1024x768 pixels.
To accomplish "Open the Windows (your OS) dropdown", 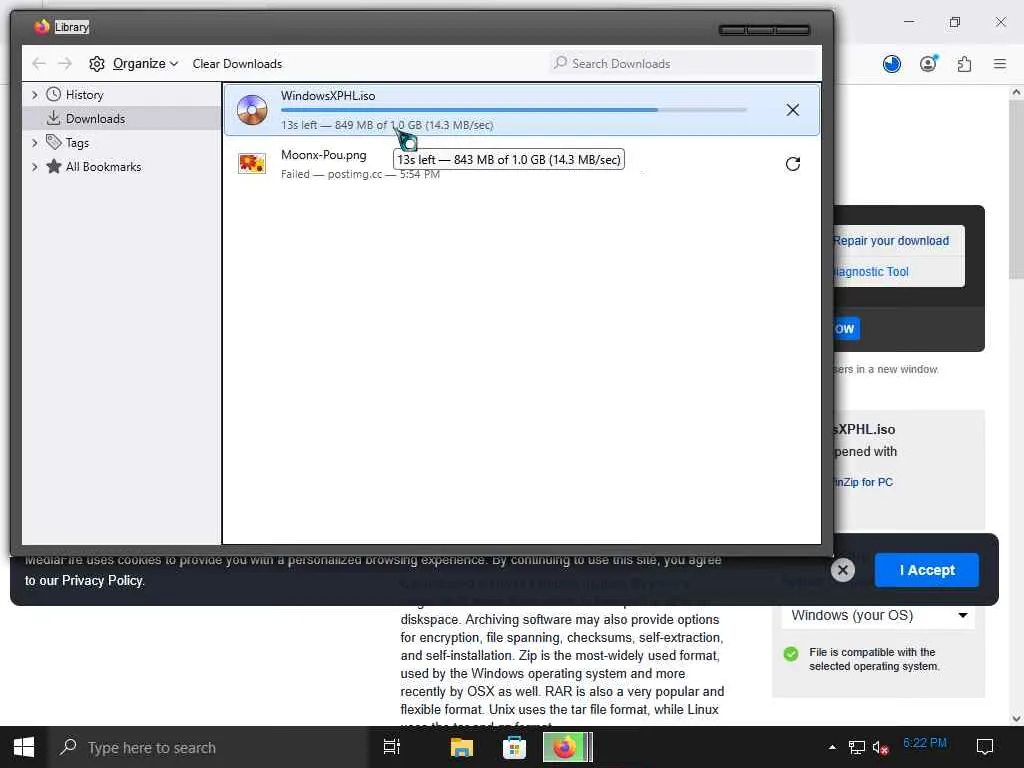I will point(878,615).
